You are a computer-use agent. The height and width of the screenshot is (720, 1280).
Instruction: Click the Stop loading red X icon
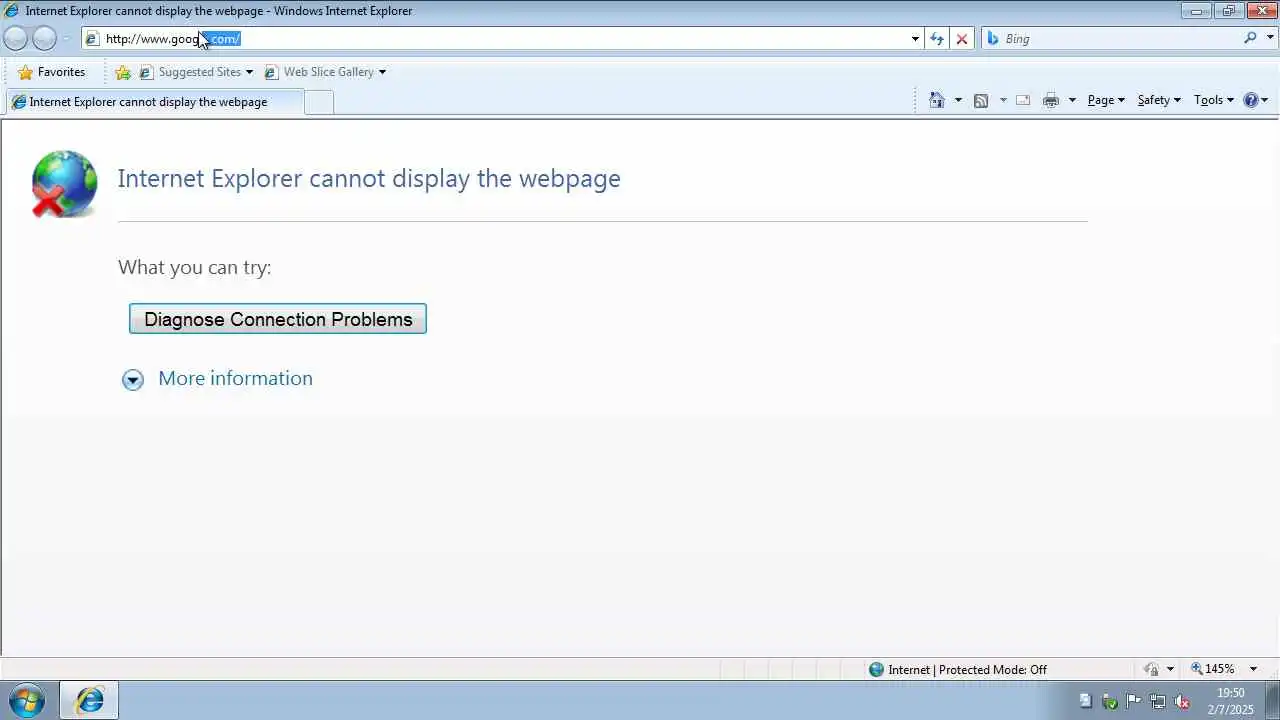(962, 39)
